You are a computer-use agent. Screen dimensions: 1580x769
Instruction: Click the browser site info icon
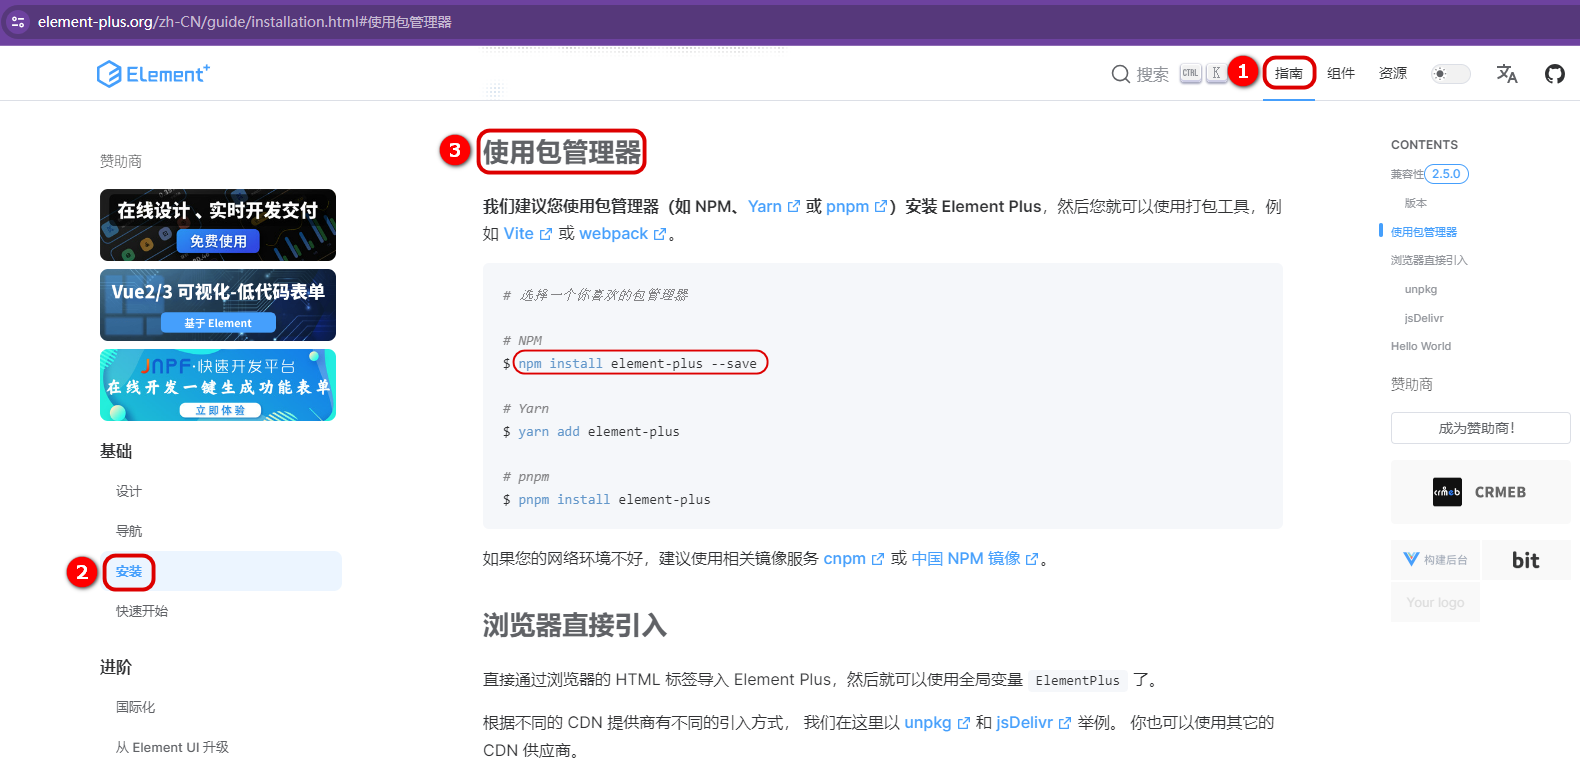coord(17,21)
